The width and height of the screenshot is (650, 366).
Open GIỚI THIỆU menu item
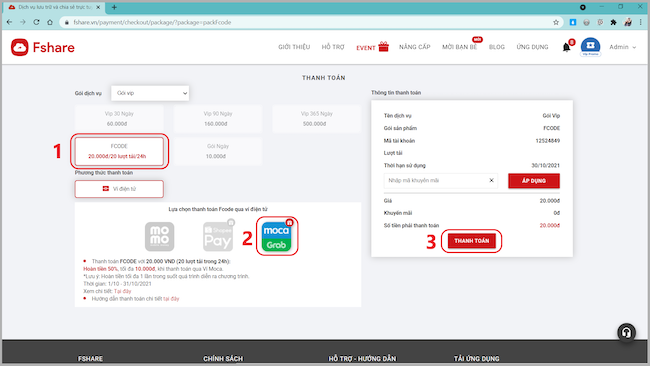[294, 47]
